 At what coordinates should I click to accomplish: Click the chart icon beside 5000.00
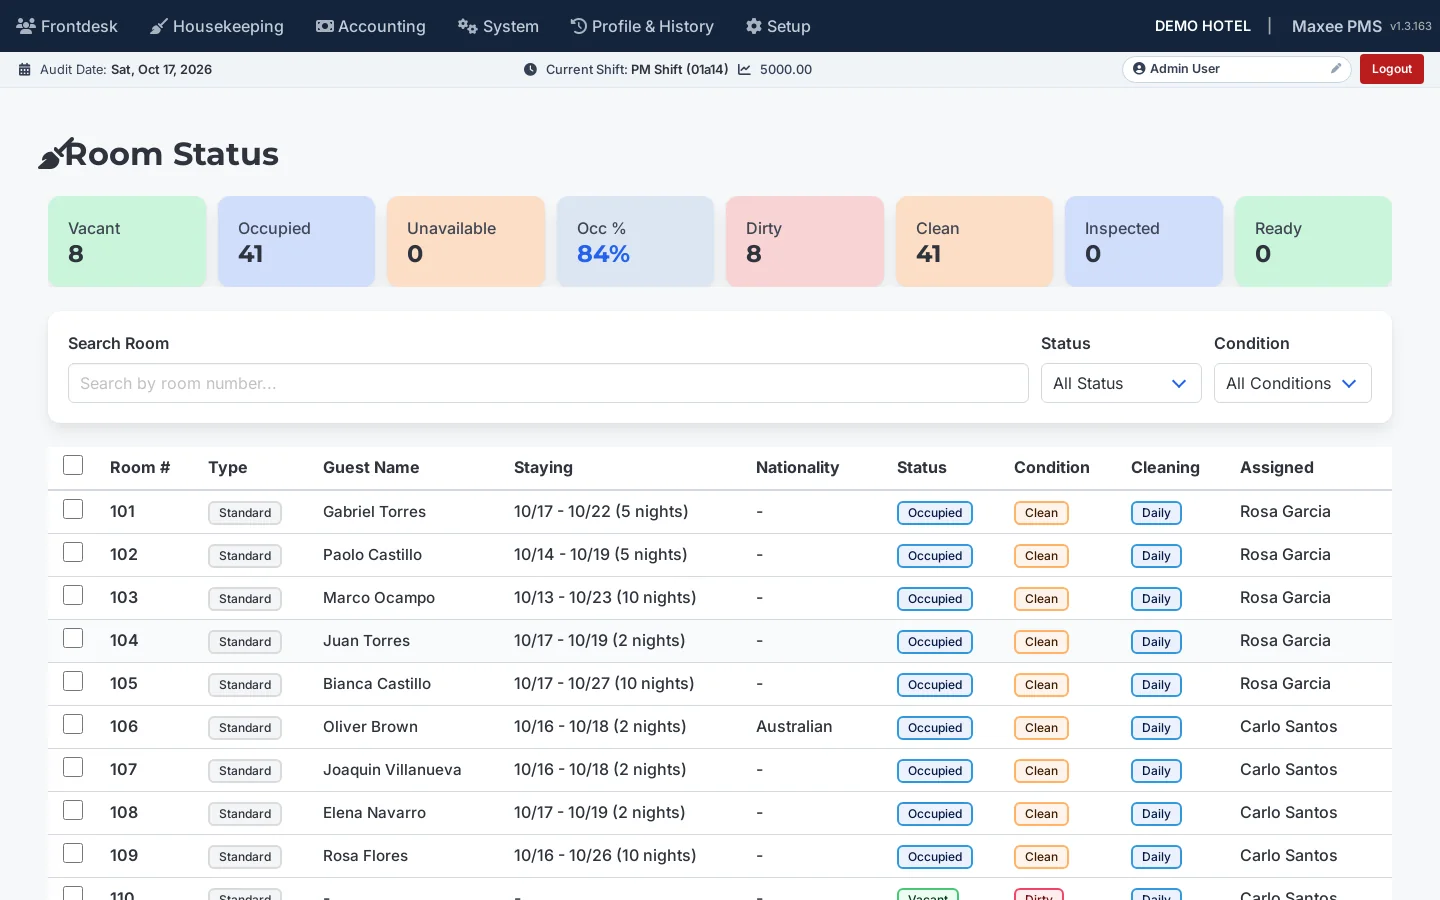744,70
